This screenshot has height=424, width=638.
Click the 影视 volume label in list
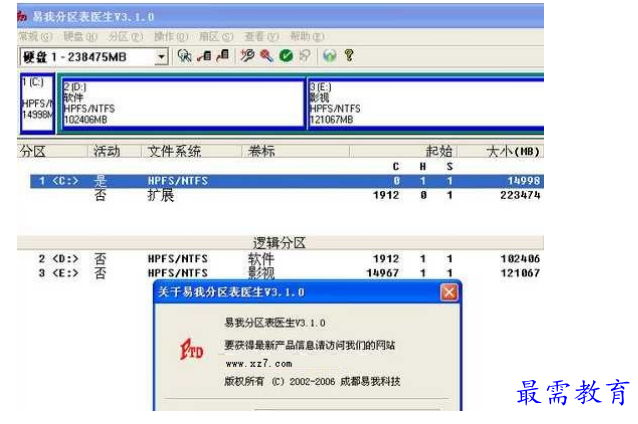coord(261,273)
